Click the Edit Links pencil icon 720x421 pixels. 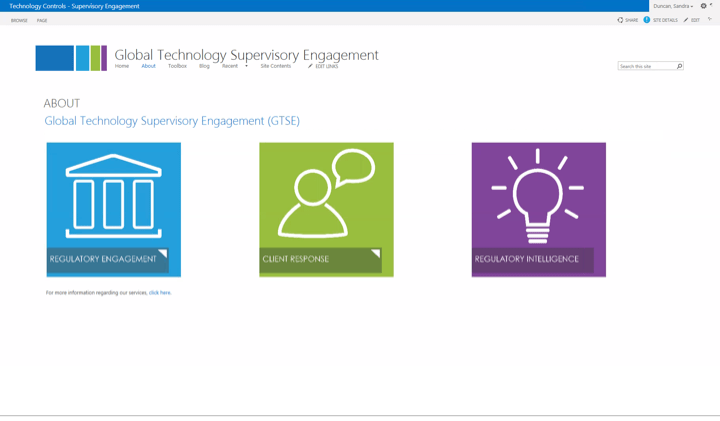pyautogui.click(x=310, y=66)
